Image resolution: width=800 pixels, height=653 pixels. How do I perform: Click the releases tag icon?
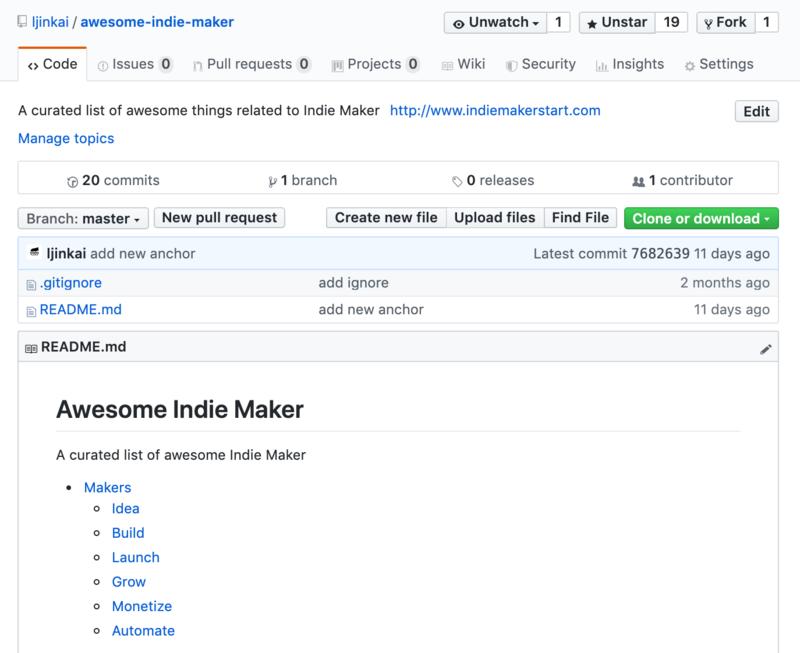coord(455,181)
